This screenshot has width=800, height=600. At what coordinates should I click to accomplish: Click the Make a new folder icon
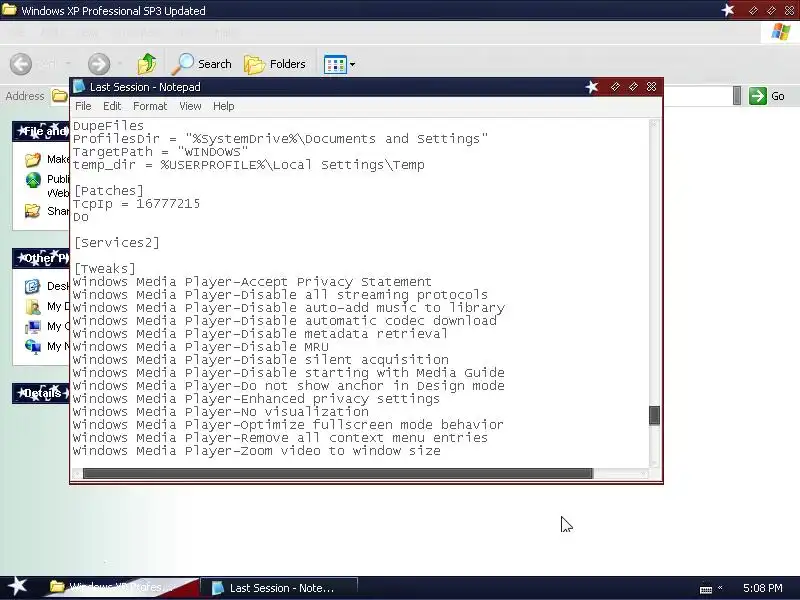tap(32, 160)
